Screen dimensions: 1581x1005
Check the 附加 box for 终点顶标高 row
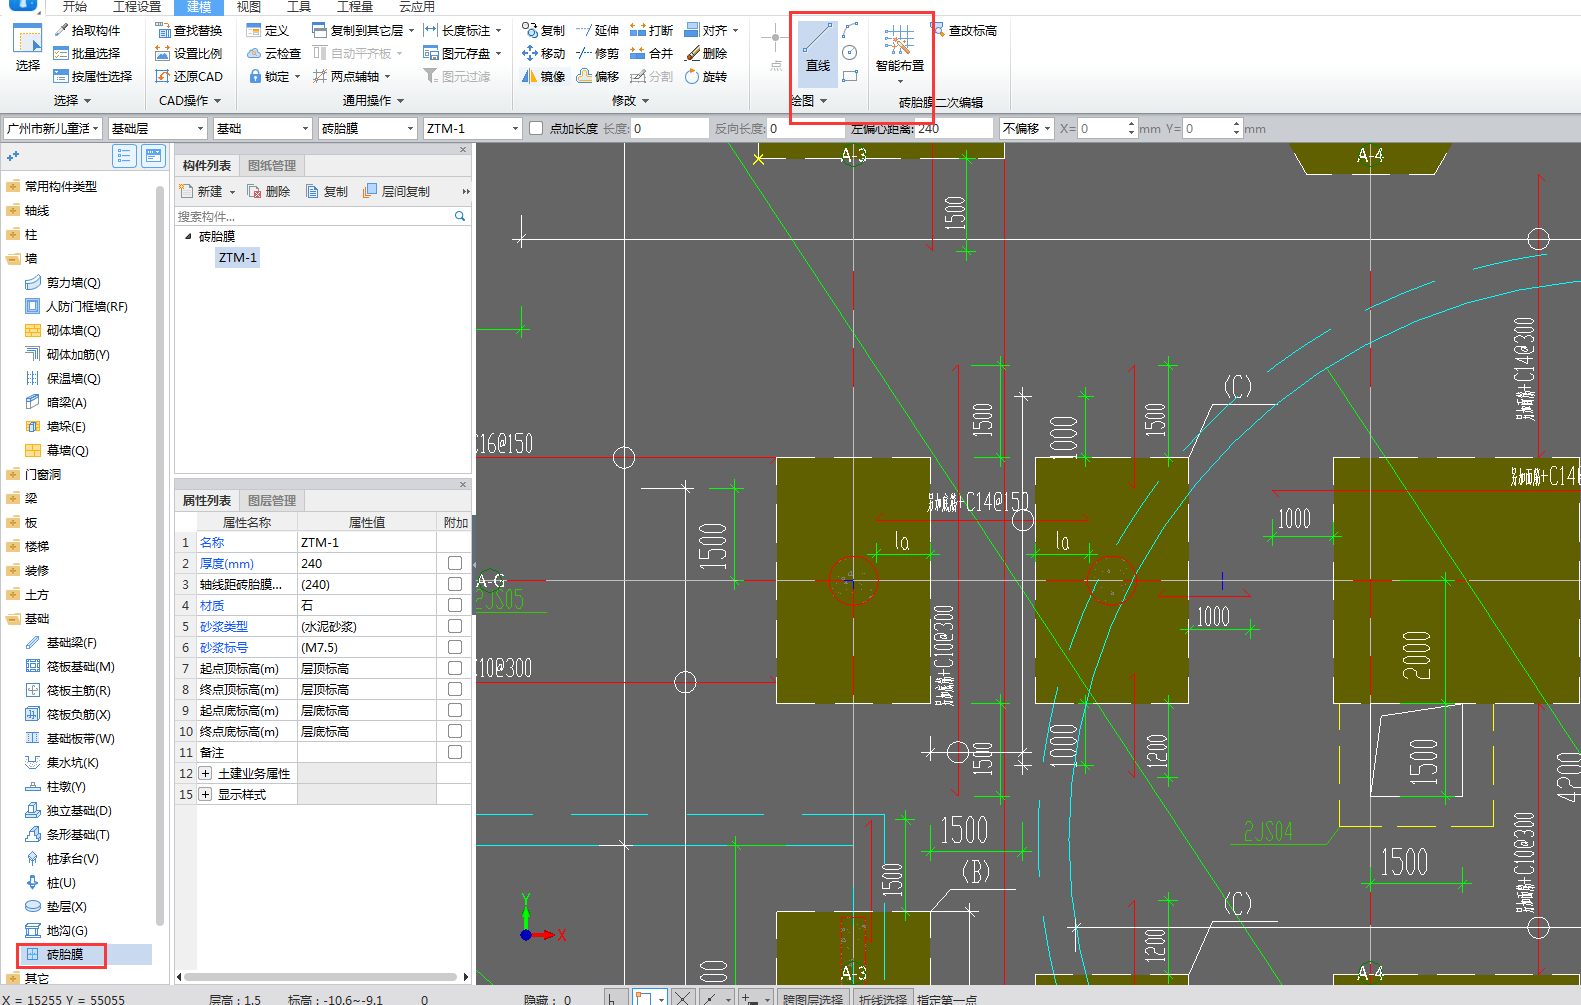pos(455,689)
